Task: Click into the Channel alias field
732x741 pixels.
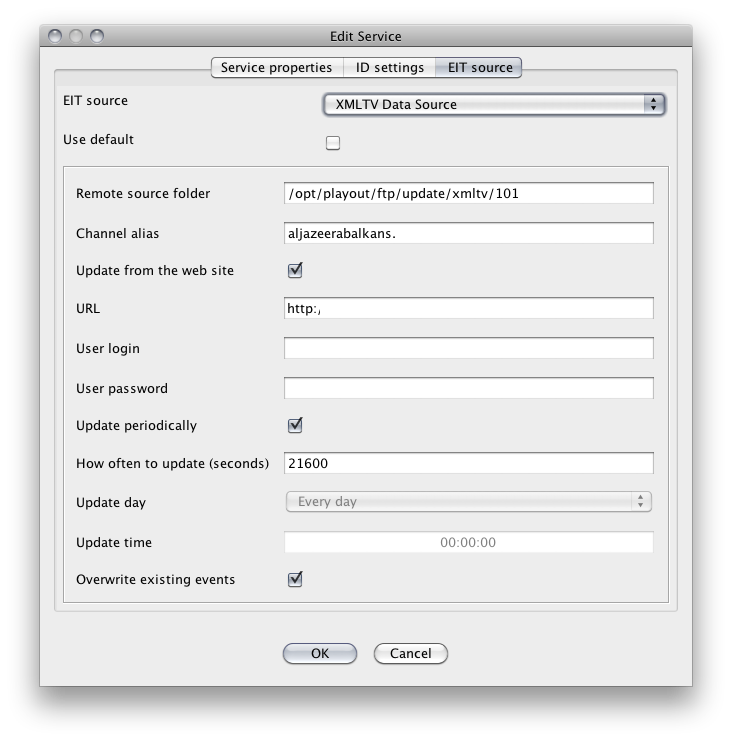Action: coord(469,233)
